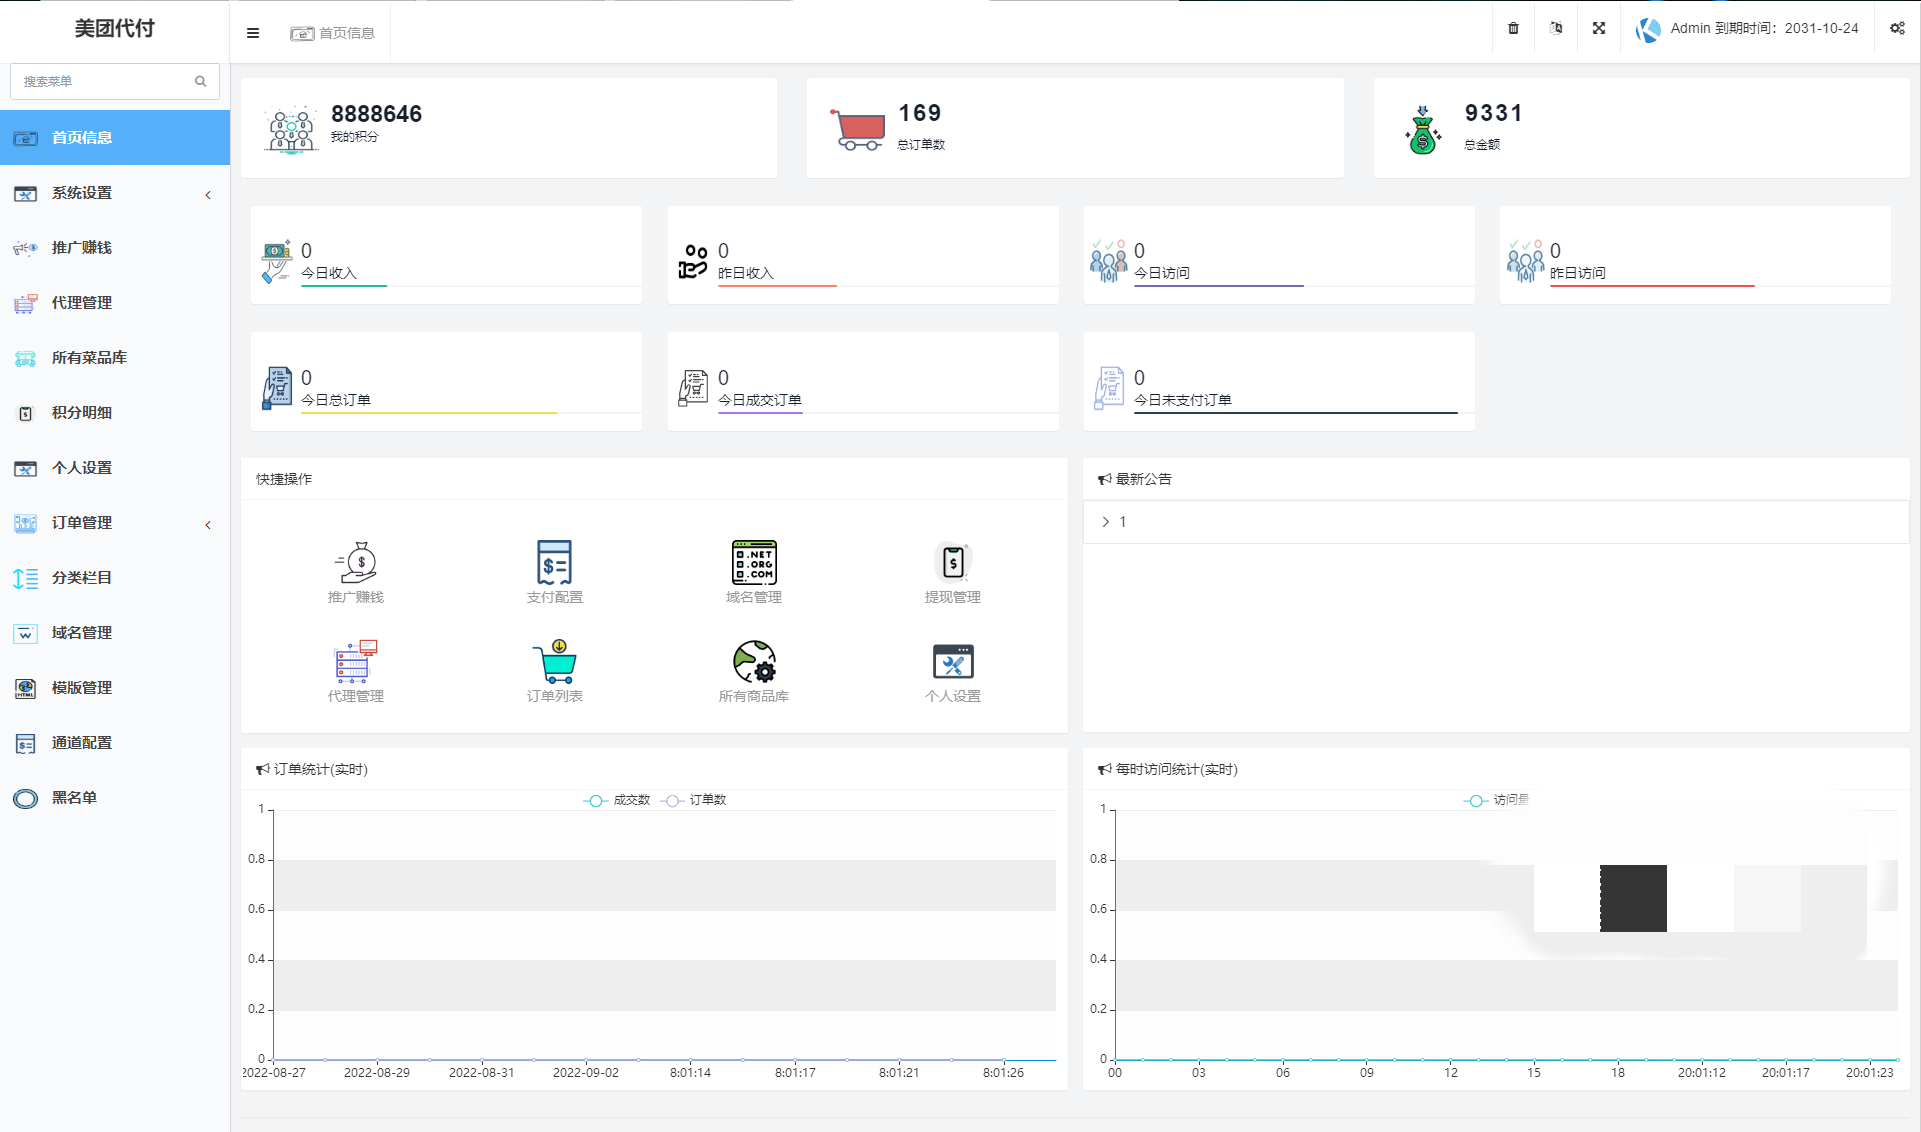Open the 推广赚钱 quick action icon

(x=356, y=563)
